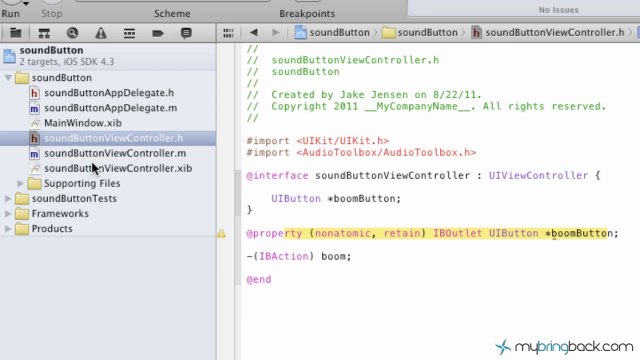The image size is (640, 360).
Task: Go forward with the right arrow
Action: click(276, 32)
